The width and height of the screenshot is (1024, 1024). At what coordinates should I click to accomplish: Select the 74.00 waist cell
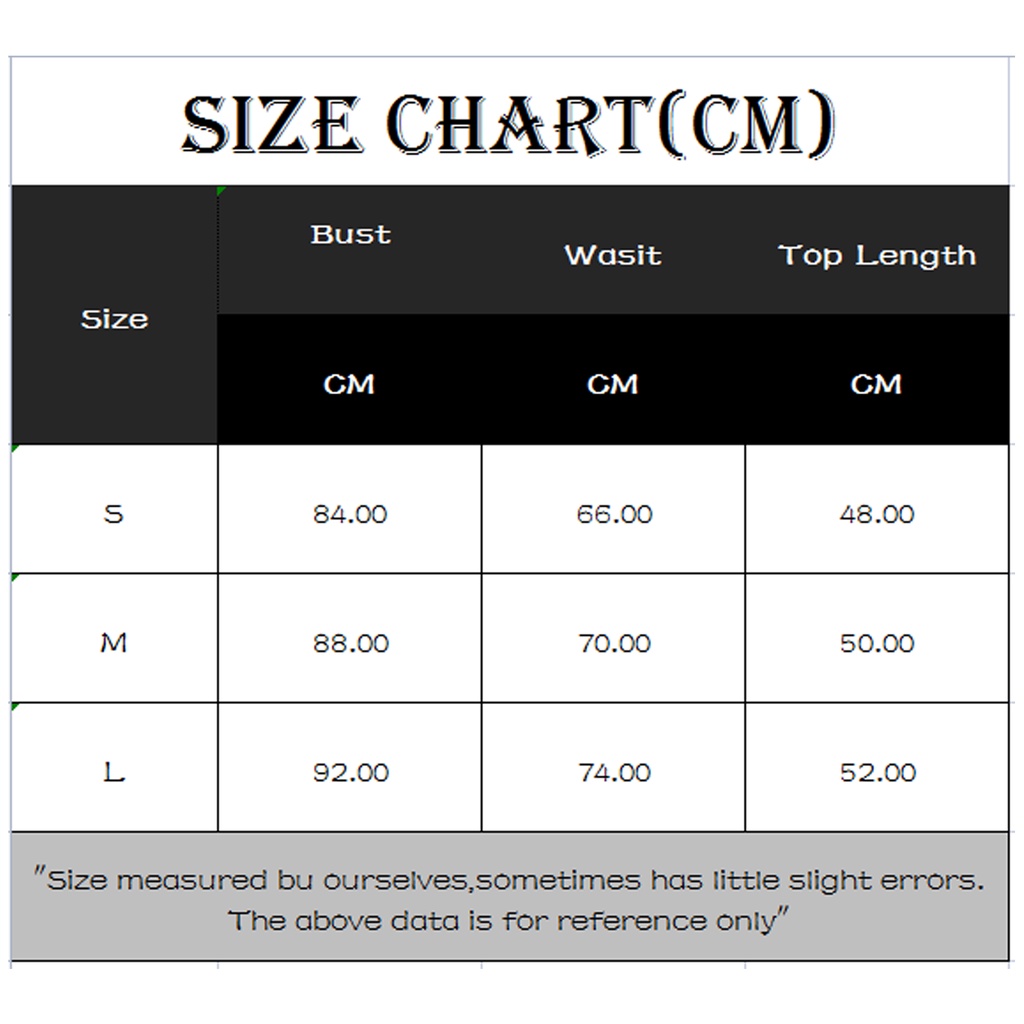(614, 772)
